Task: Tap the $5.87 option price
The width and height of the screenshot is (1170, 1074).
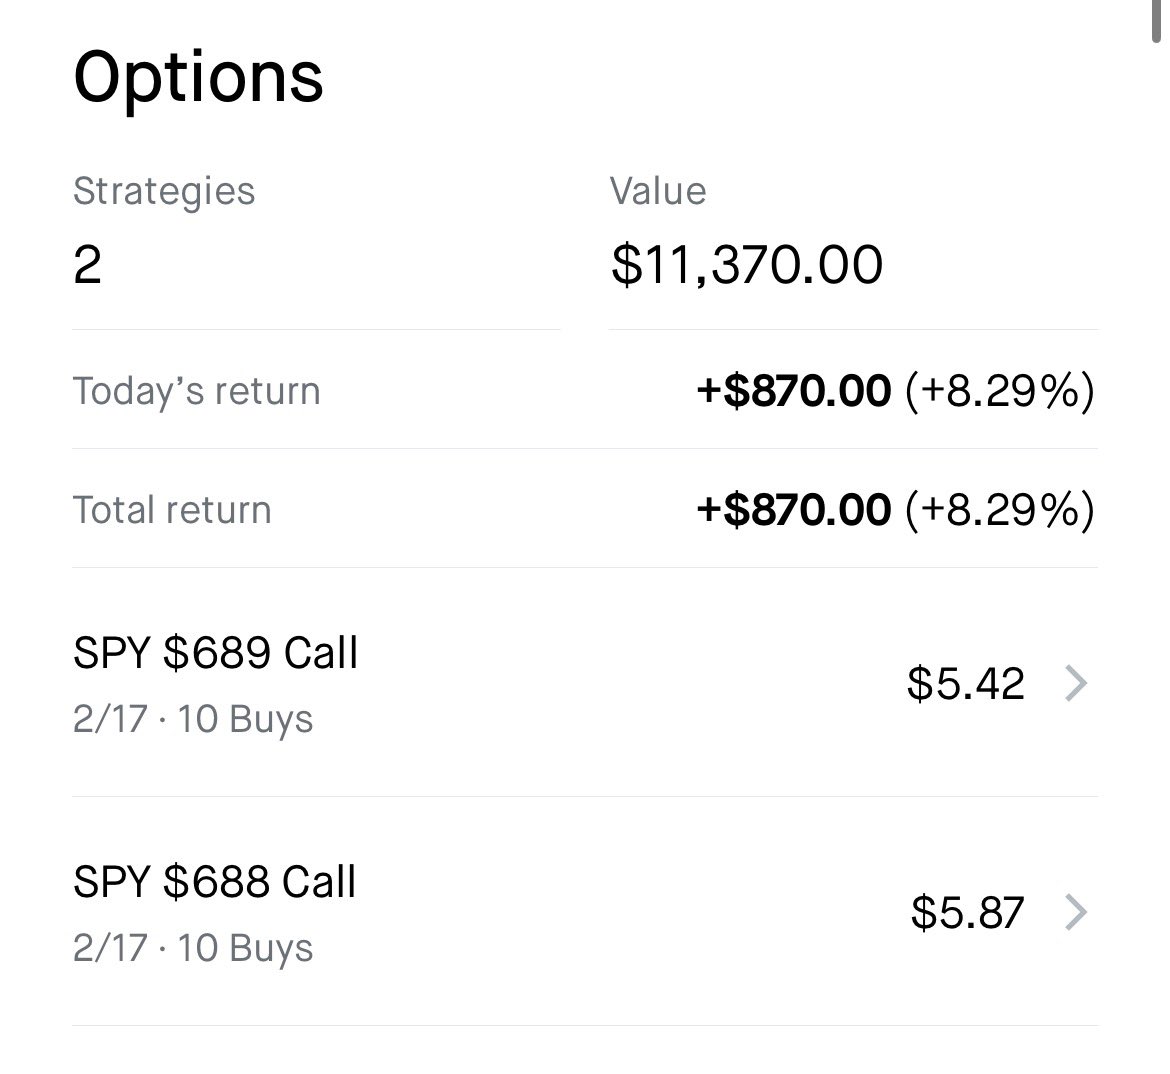Action: [x=967, y=912]
